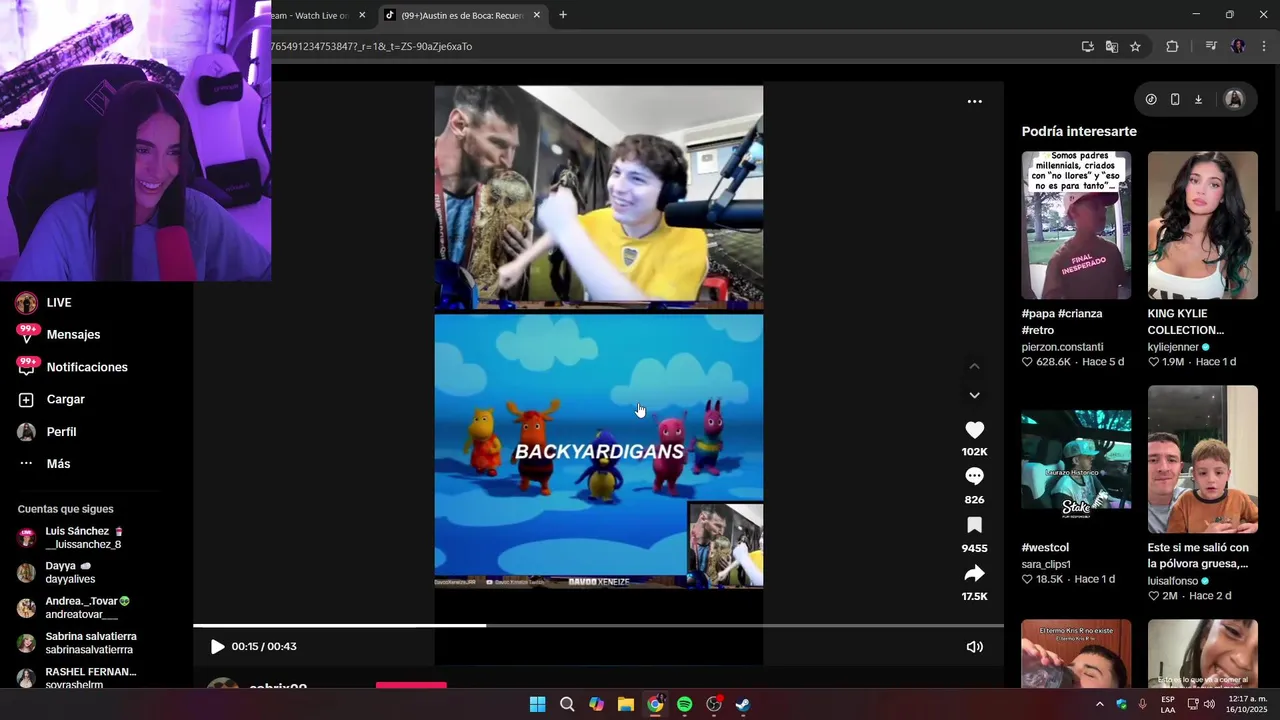
Task: Play the paused video
Action: [217, 646]
